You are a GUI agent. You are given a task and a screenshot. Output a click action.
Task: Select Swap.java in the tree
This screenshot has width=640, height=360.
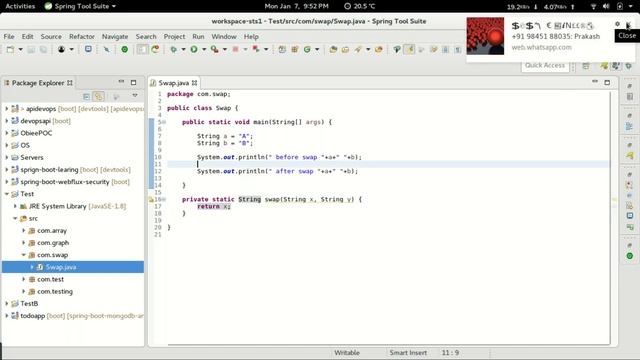point(73,267)
